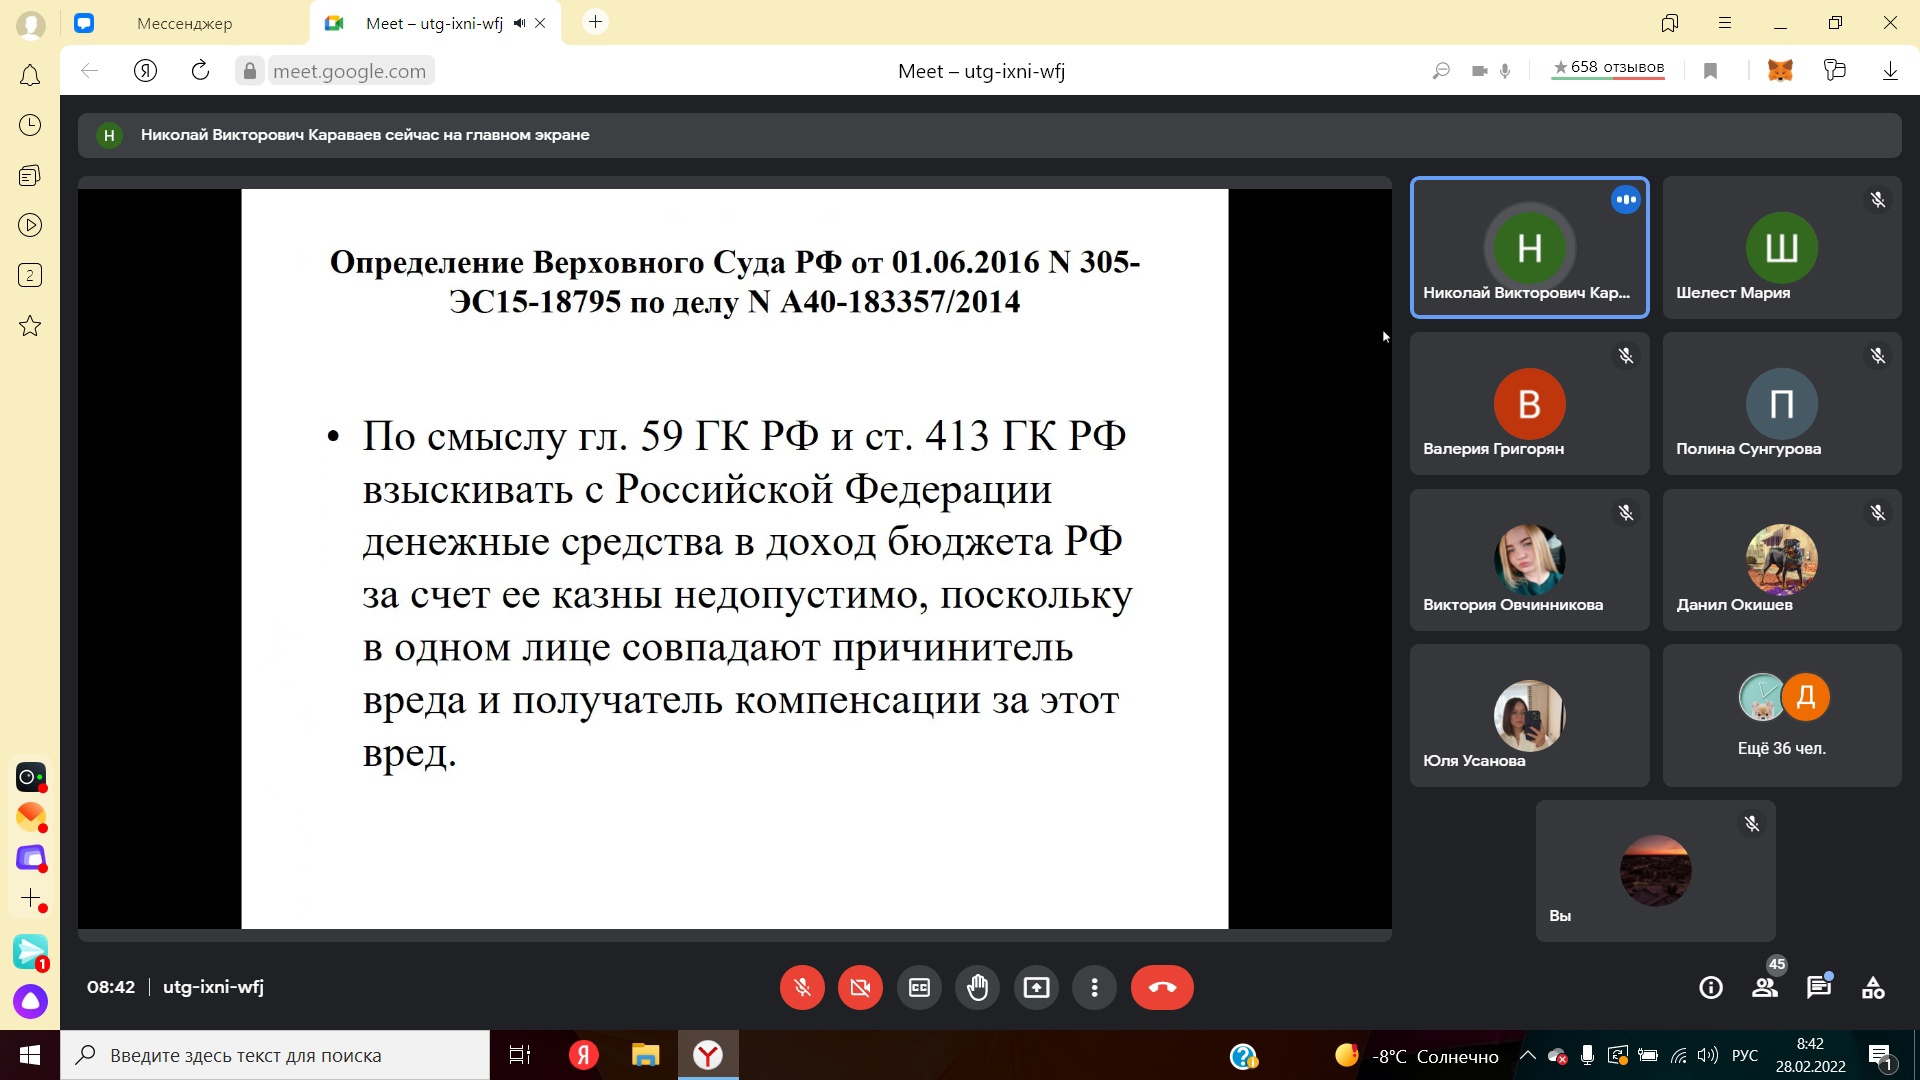Click the presentation slide area
The width and height of the screenshot is (1920, 1080).
734,559
